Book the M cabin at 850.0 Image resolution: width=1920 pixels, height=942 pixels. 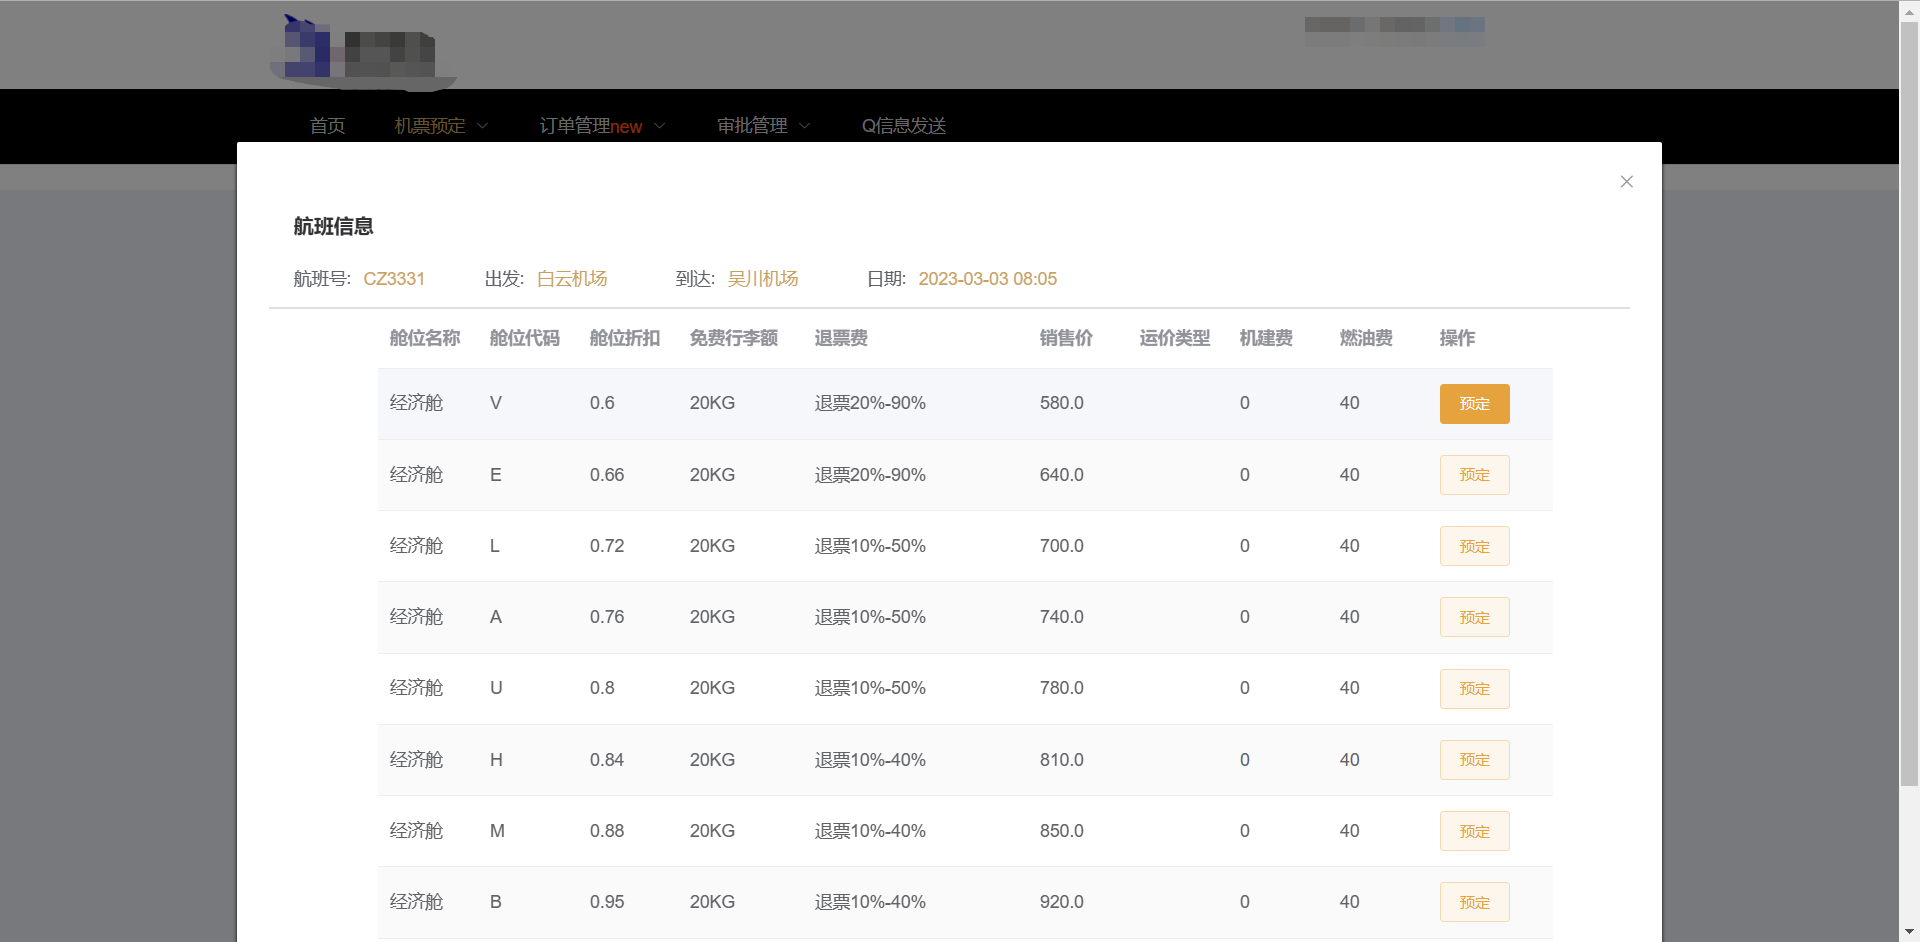[1474, 831]
